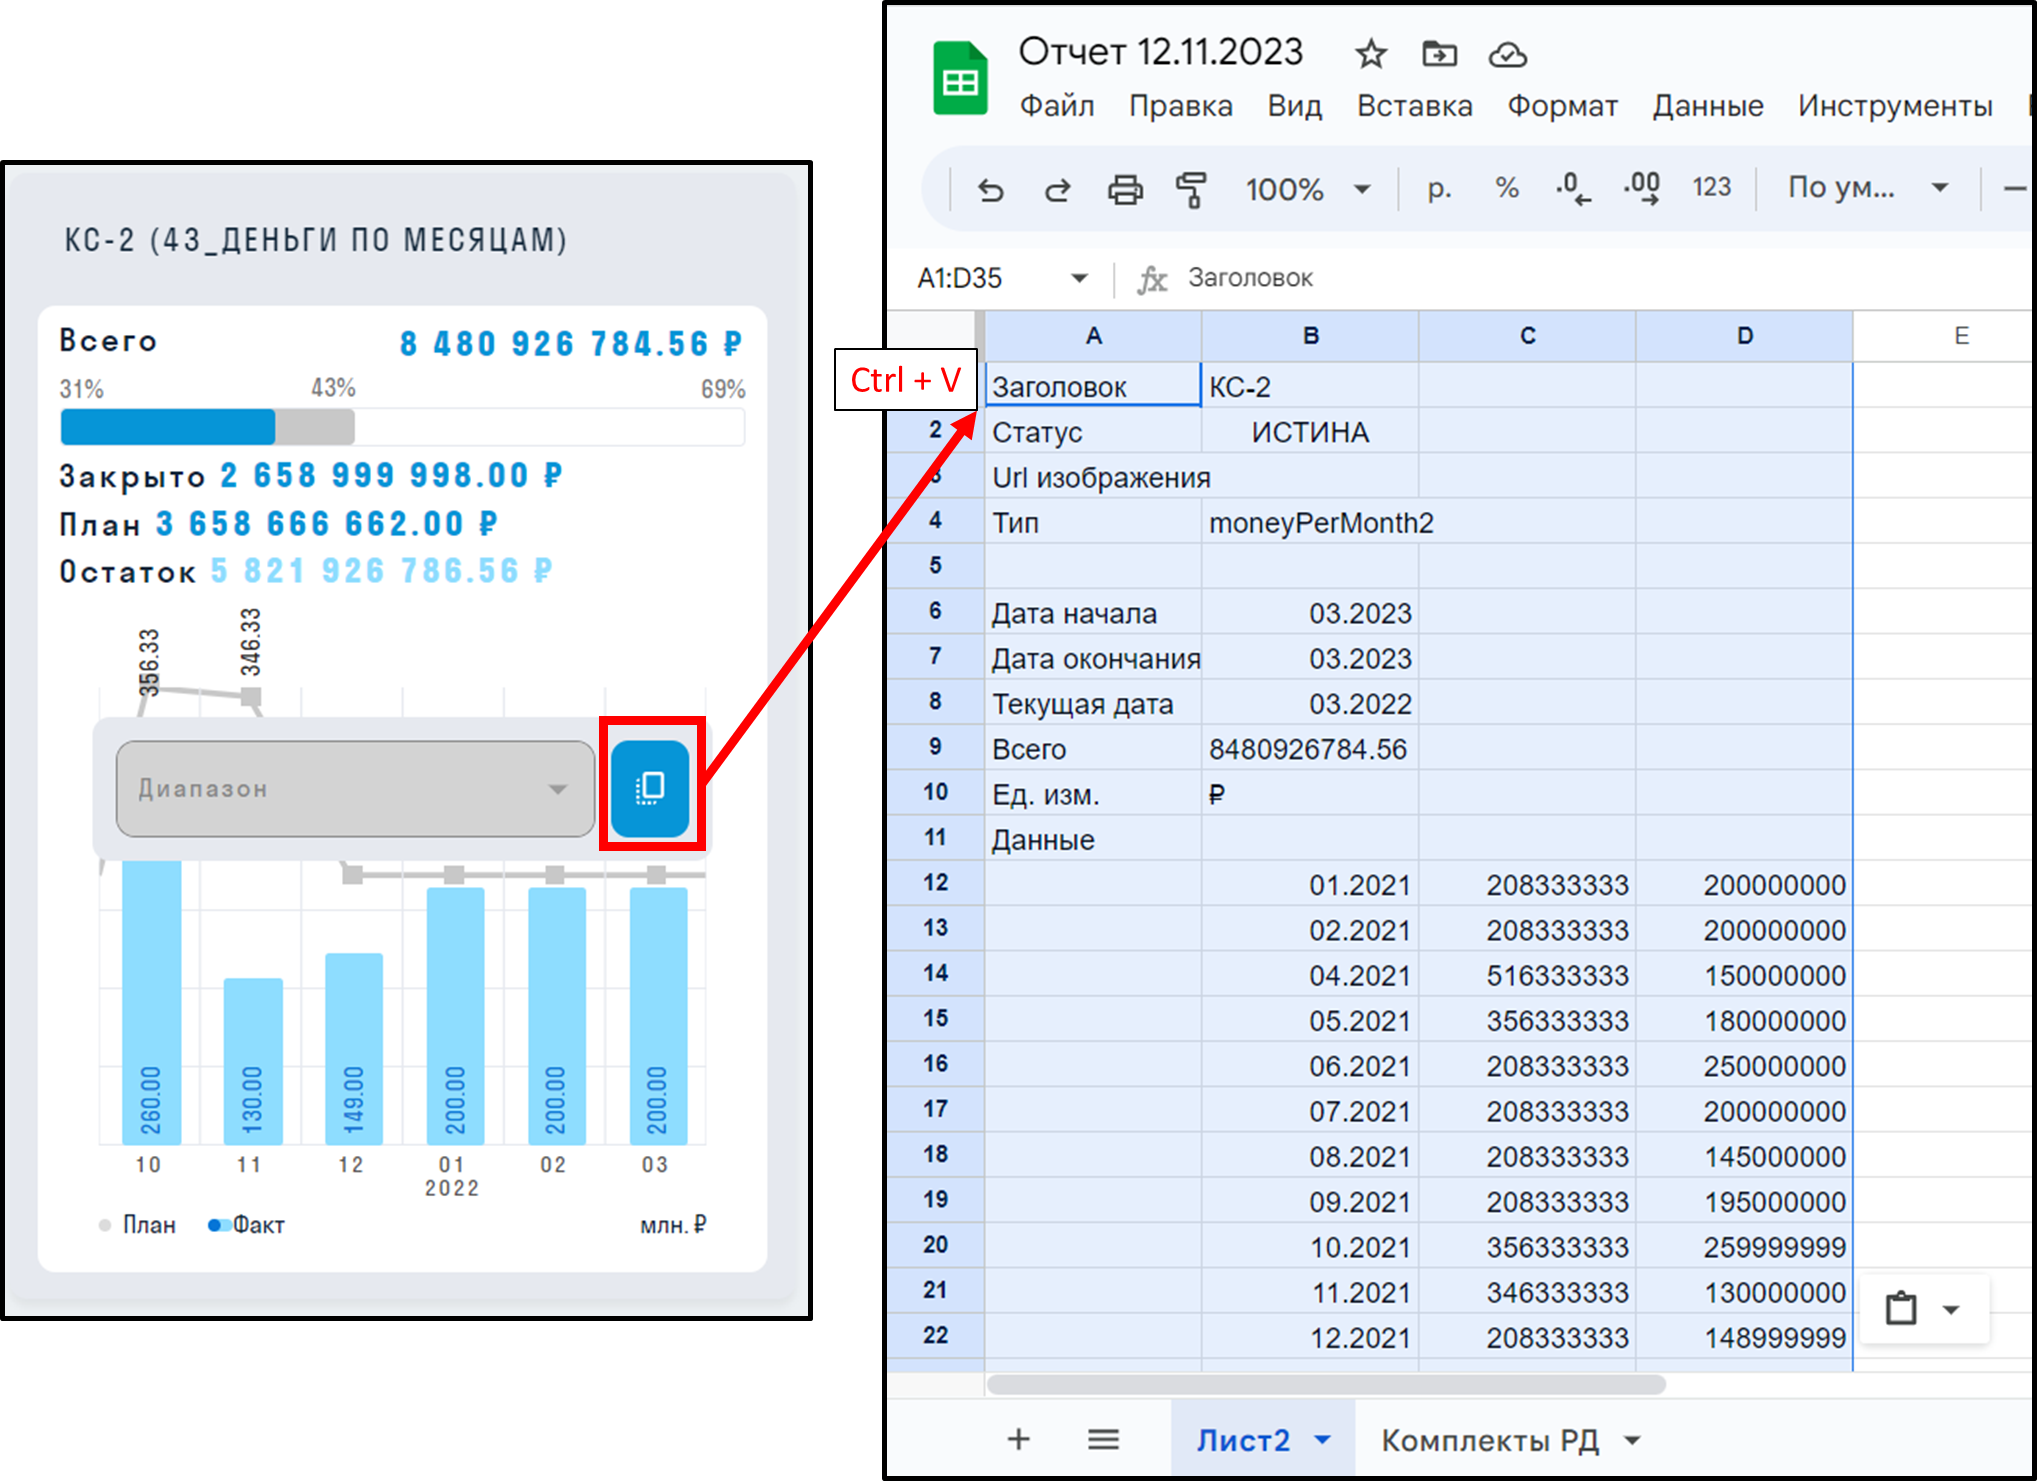Click cell with ИСТИНА
2037x1481 pixels.
[1310, 432]
